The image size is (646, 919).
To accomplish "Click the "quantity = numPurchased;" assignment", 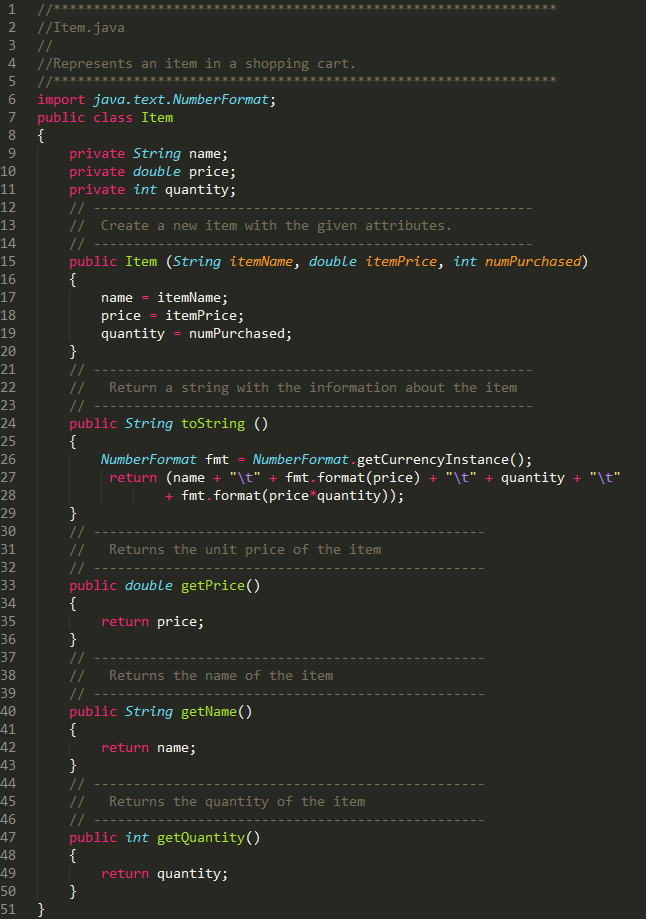I will click(196, 333).
